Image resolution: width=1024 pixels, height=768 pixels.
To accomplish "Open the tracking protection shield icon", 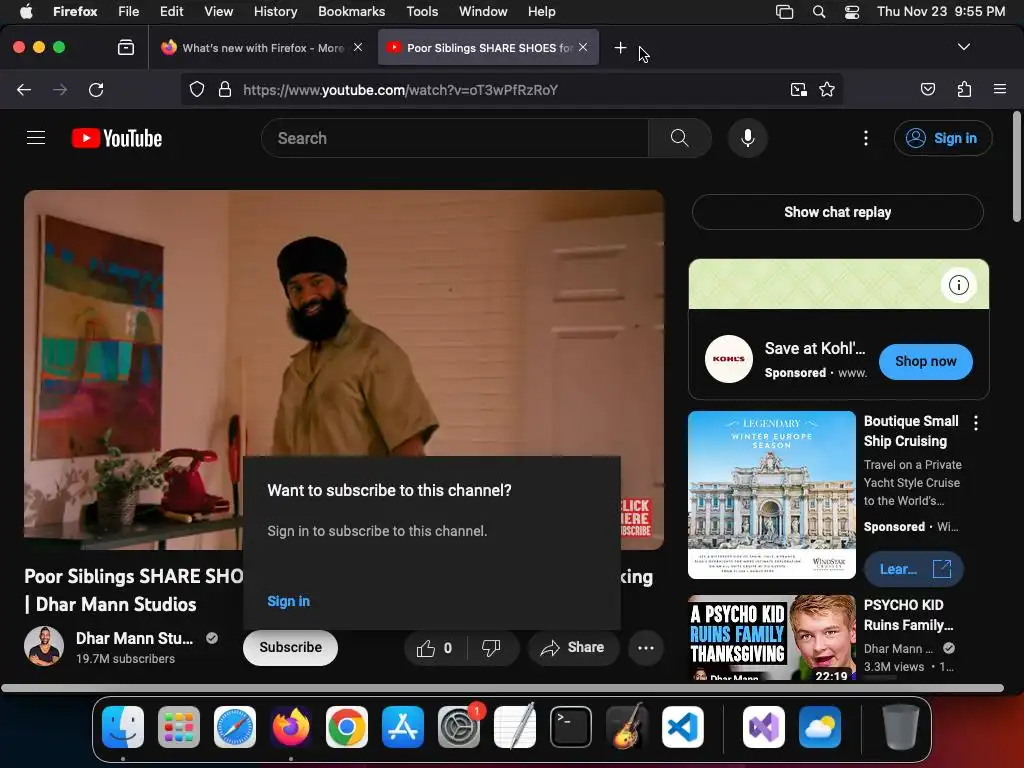I will 197,89.
